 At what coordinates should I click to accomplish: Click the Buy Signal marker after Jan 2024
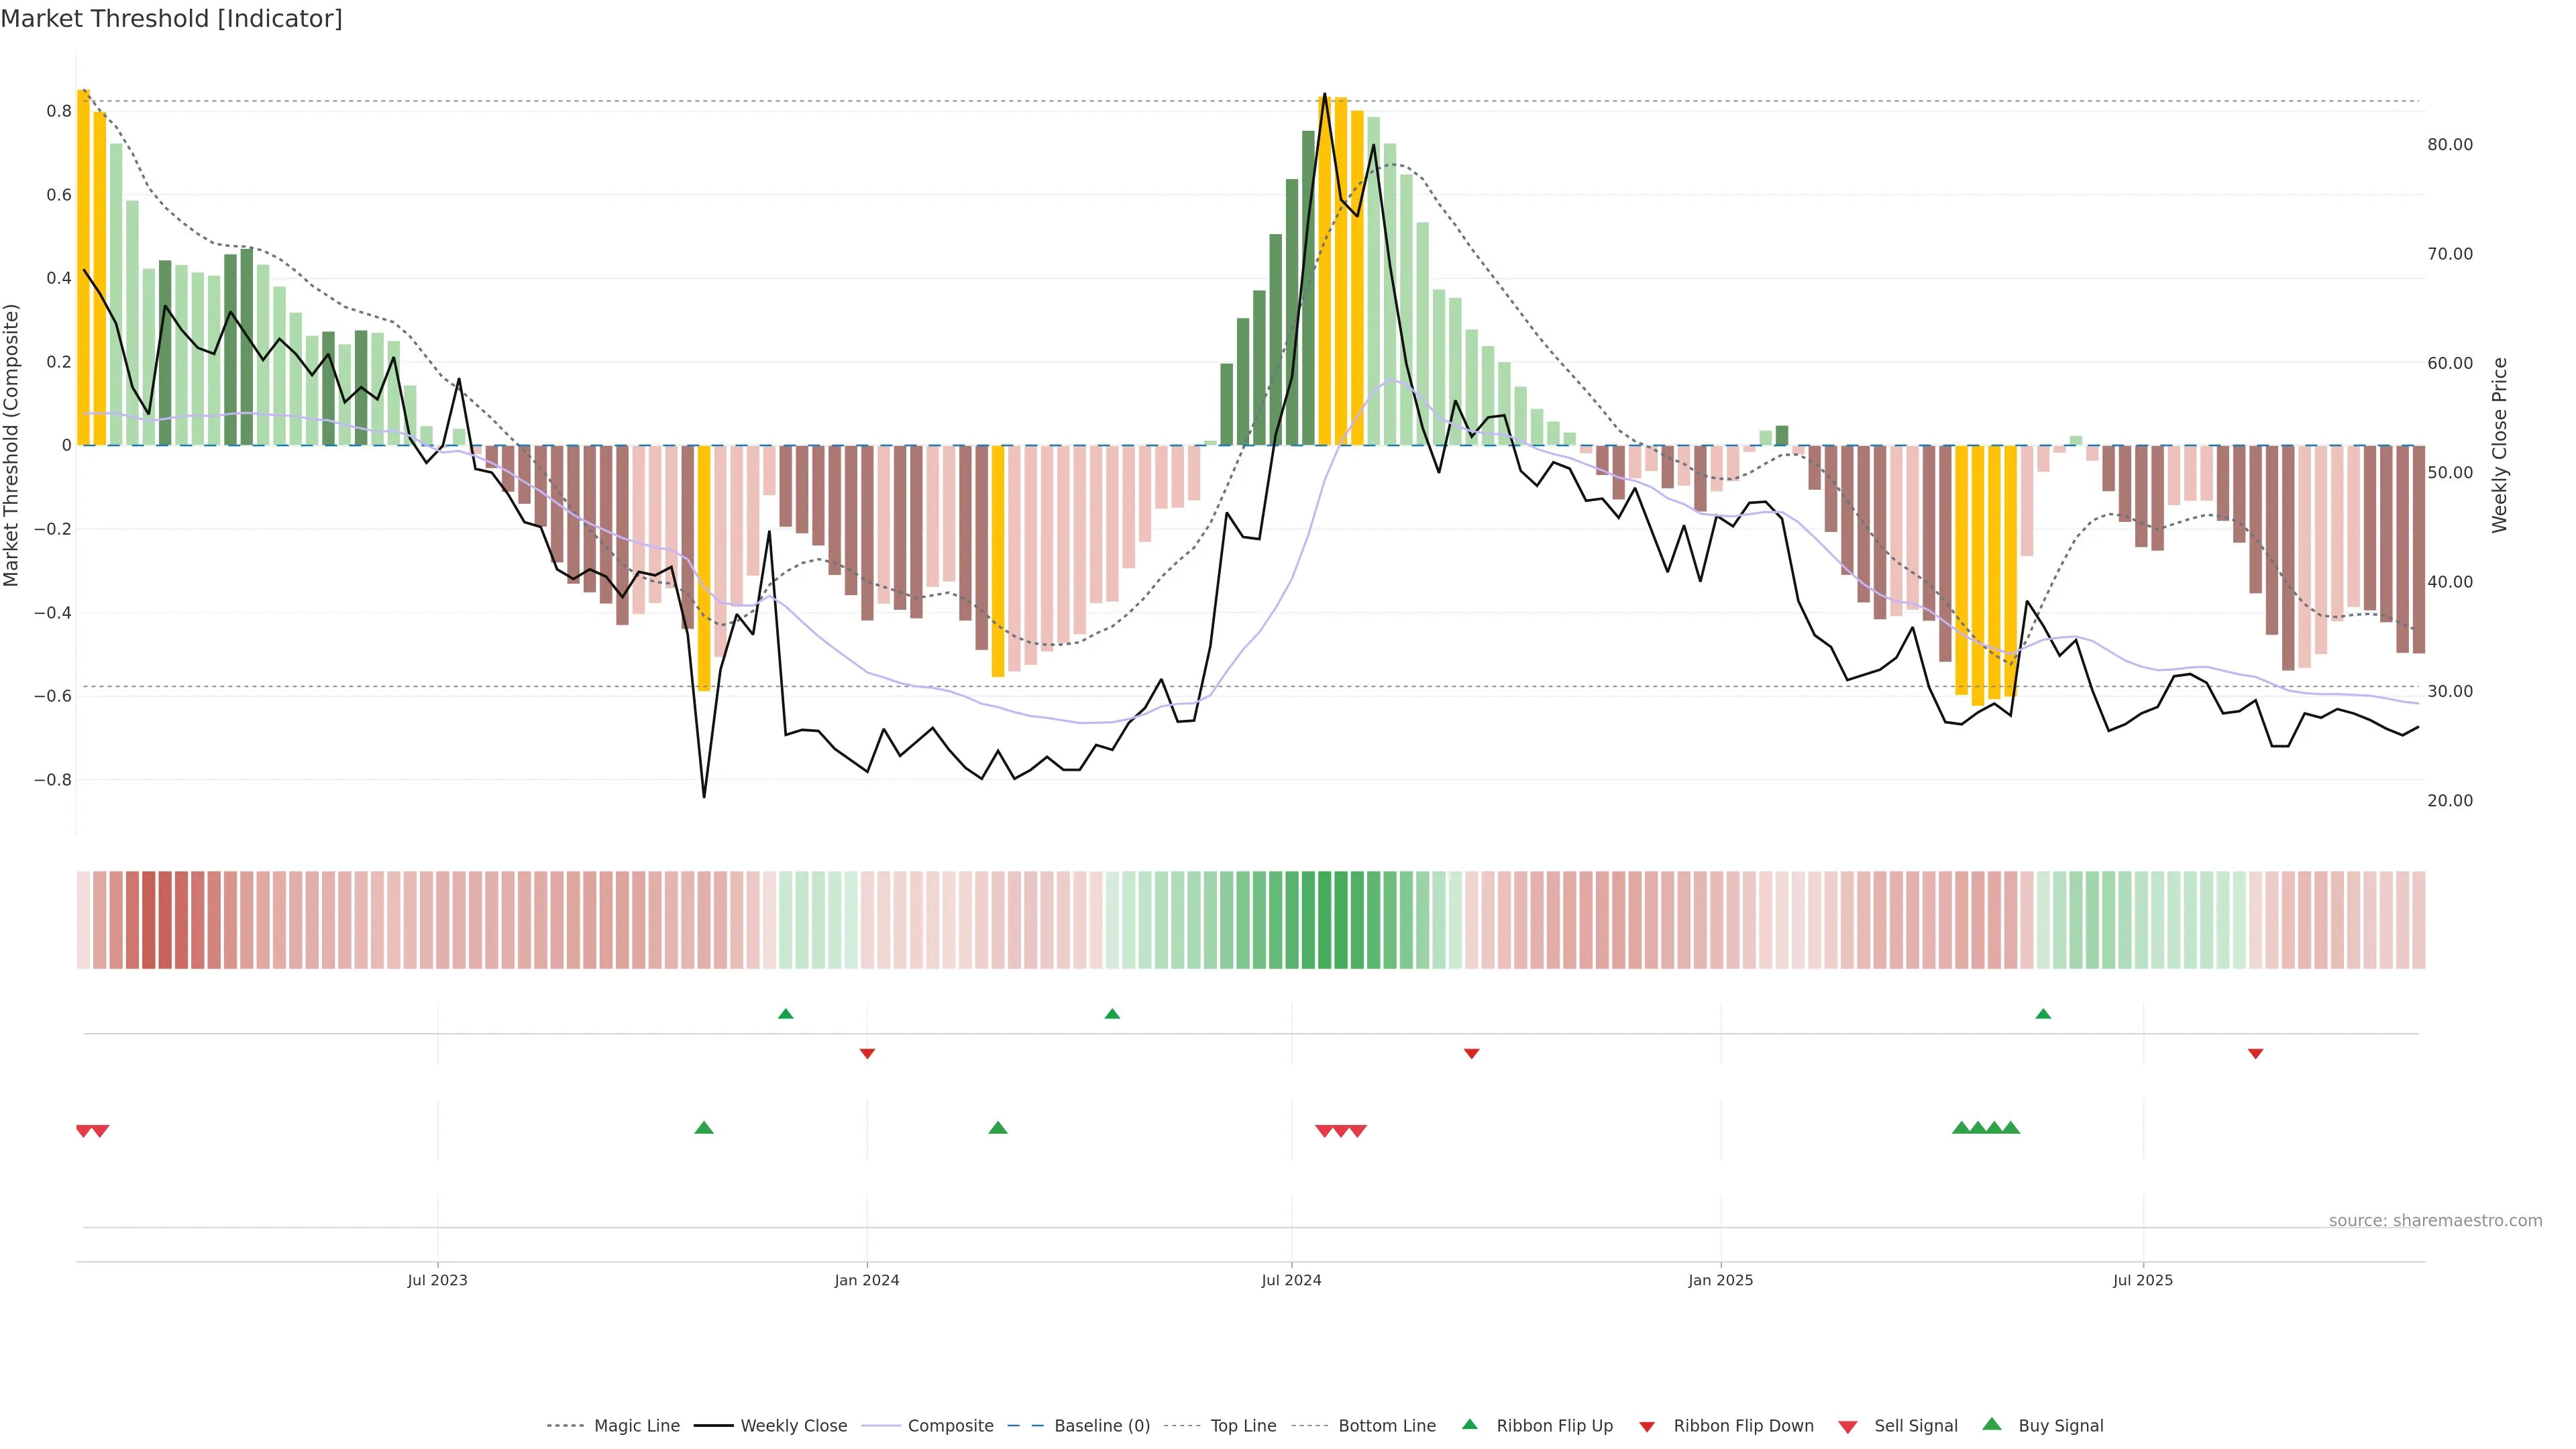click(997, 1128)
